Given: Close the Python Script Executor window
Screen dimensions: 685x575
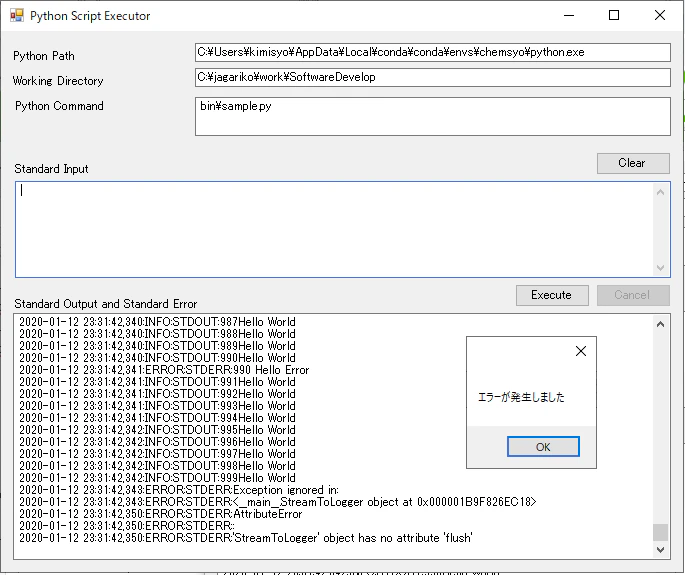Looking at the screenshot, I should (660, 16).
